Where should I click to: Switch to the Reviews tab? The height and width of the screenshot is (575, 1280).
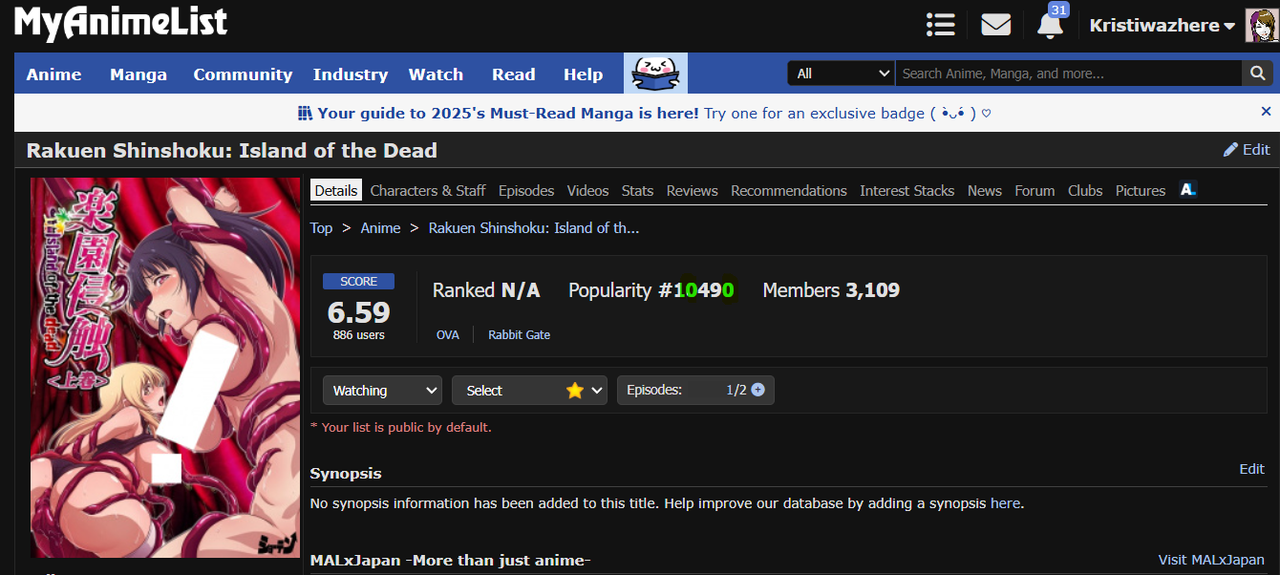tap(692, 190)
